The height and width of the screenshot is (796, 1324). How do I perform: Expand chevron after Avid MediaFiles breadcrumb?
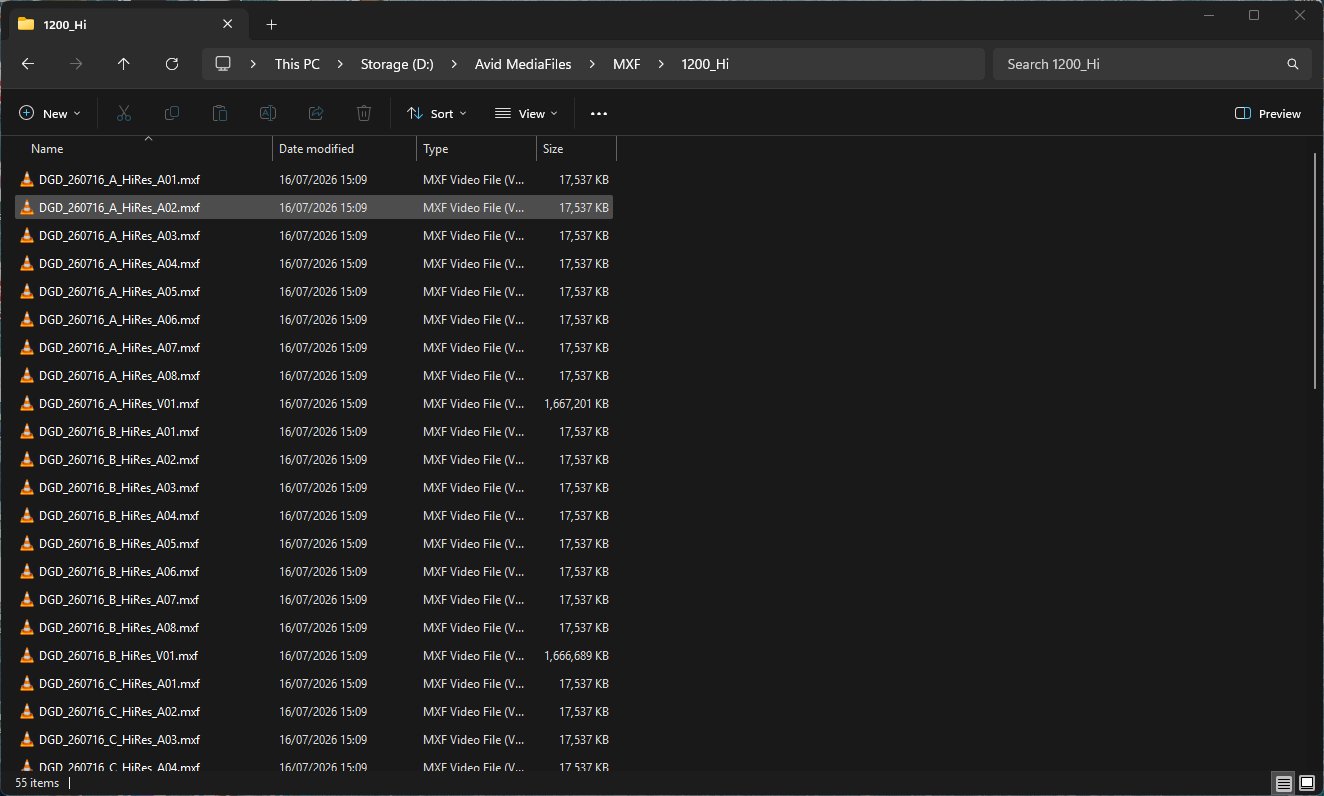pyautogui.click(x=593, y=64)
